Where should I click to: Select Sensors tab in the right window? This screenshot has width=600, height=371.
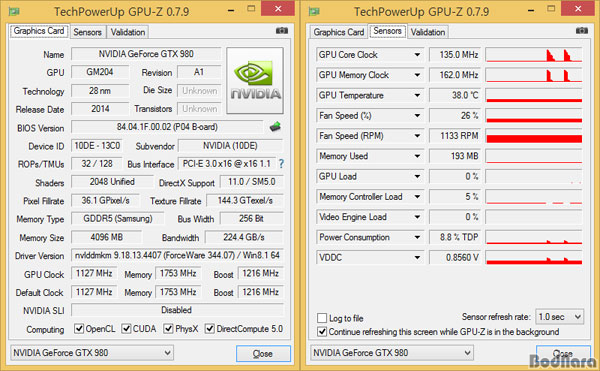click(387, 31)
